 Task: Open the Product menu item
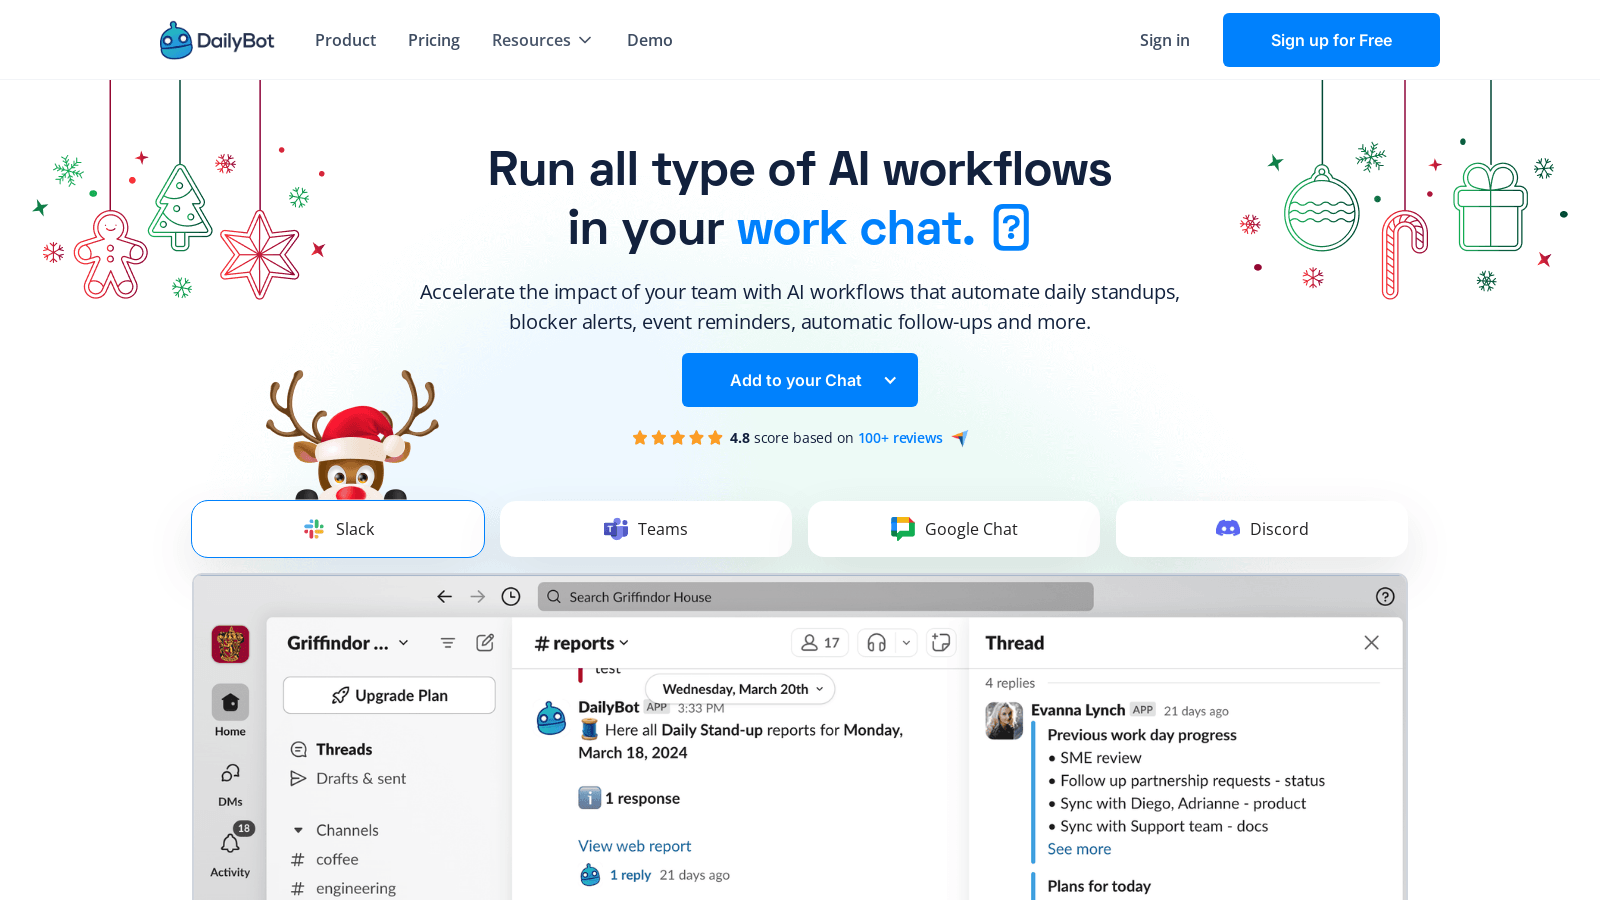345,40
